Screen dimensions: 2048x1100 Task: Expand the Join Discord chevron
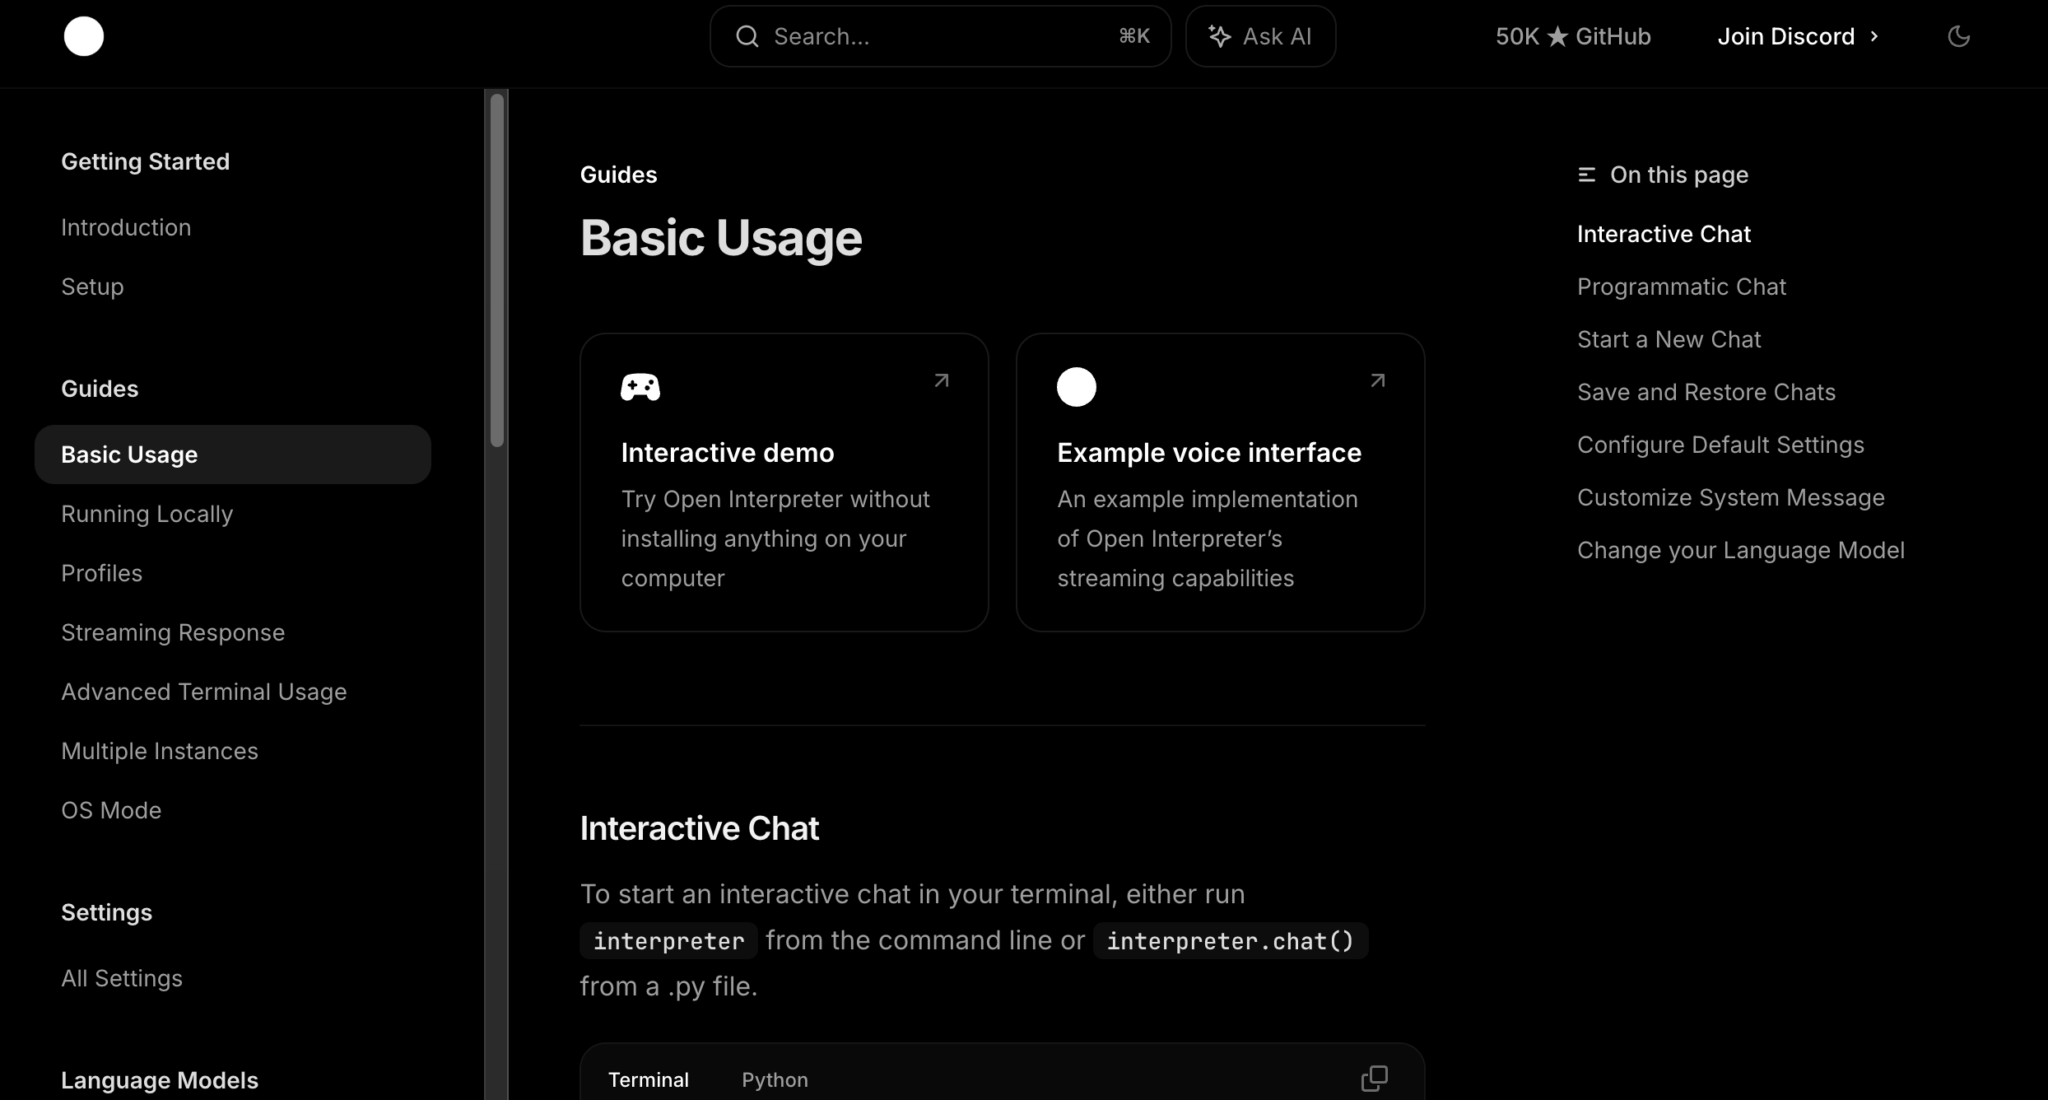1874,37
